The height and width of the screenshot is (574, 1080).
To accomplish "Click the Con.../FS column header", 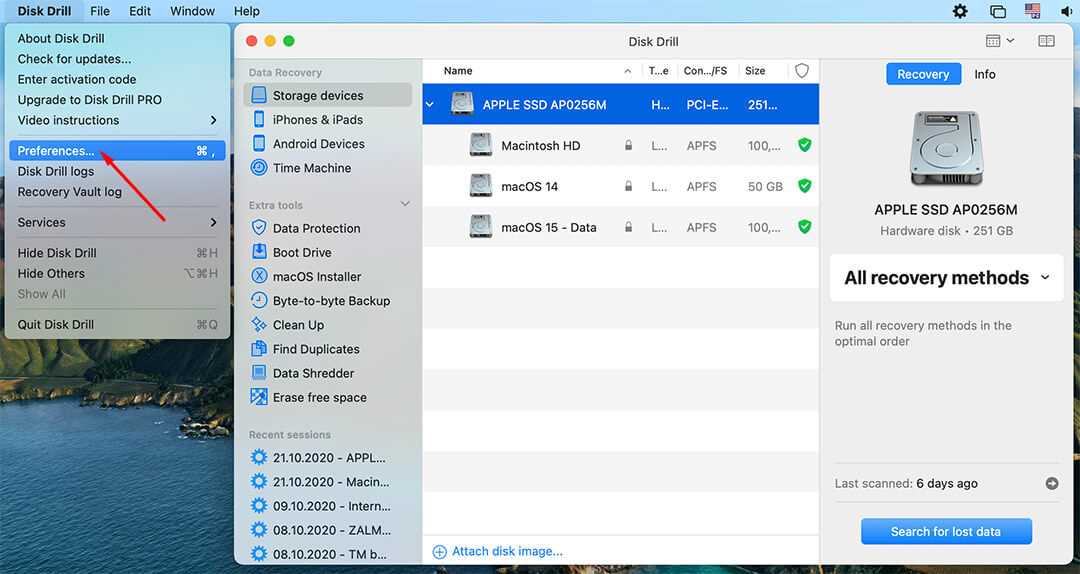I will [x=705, y=70].
